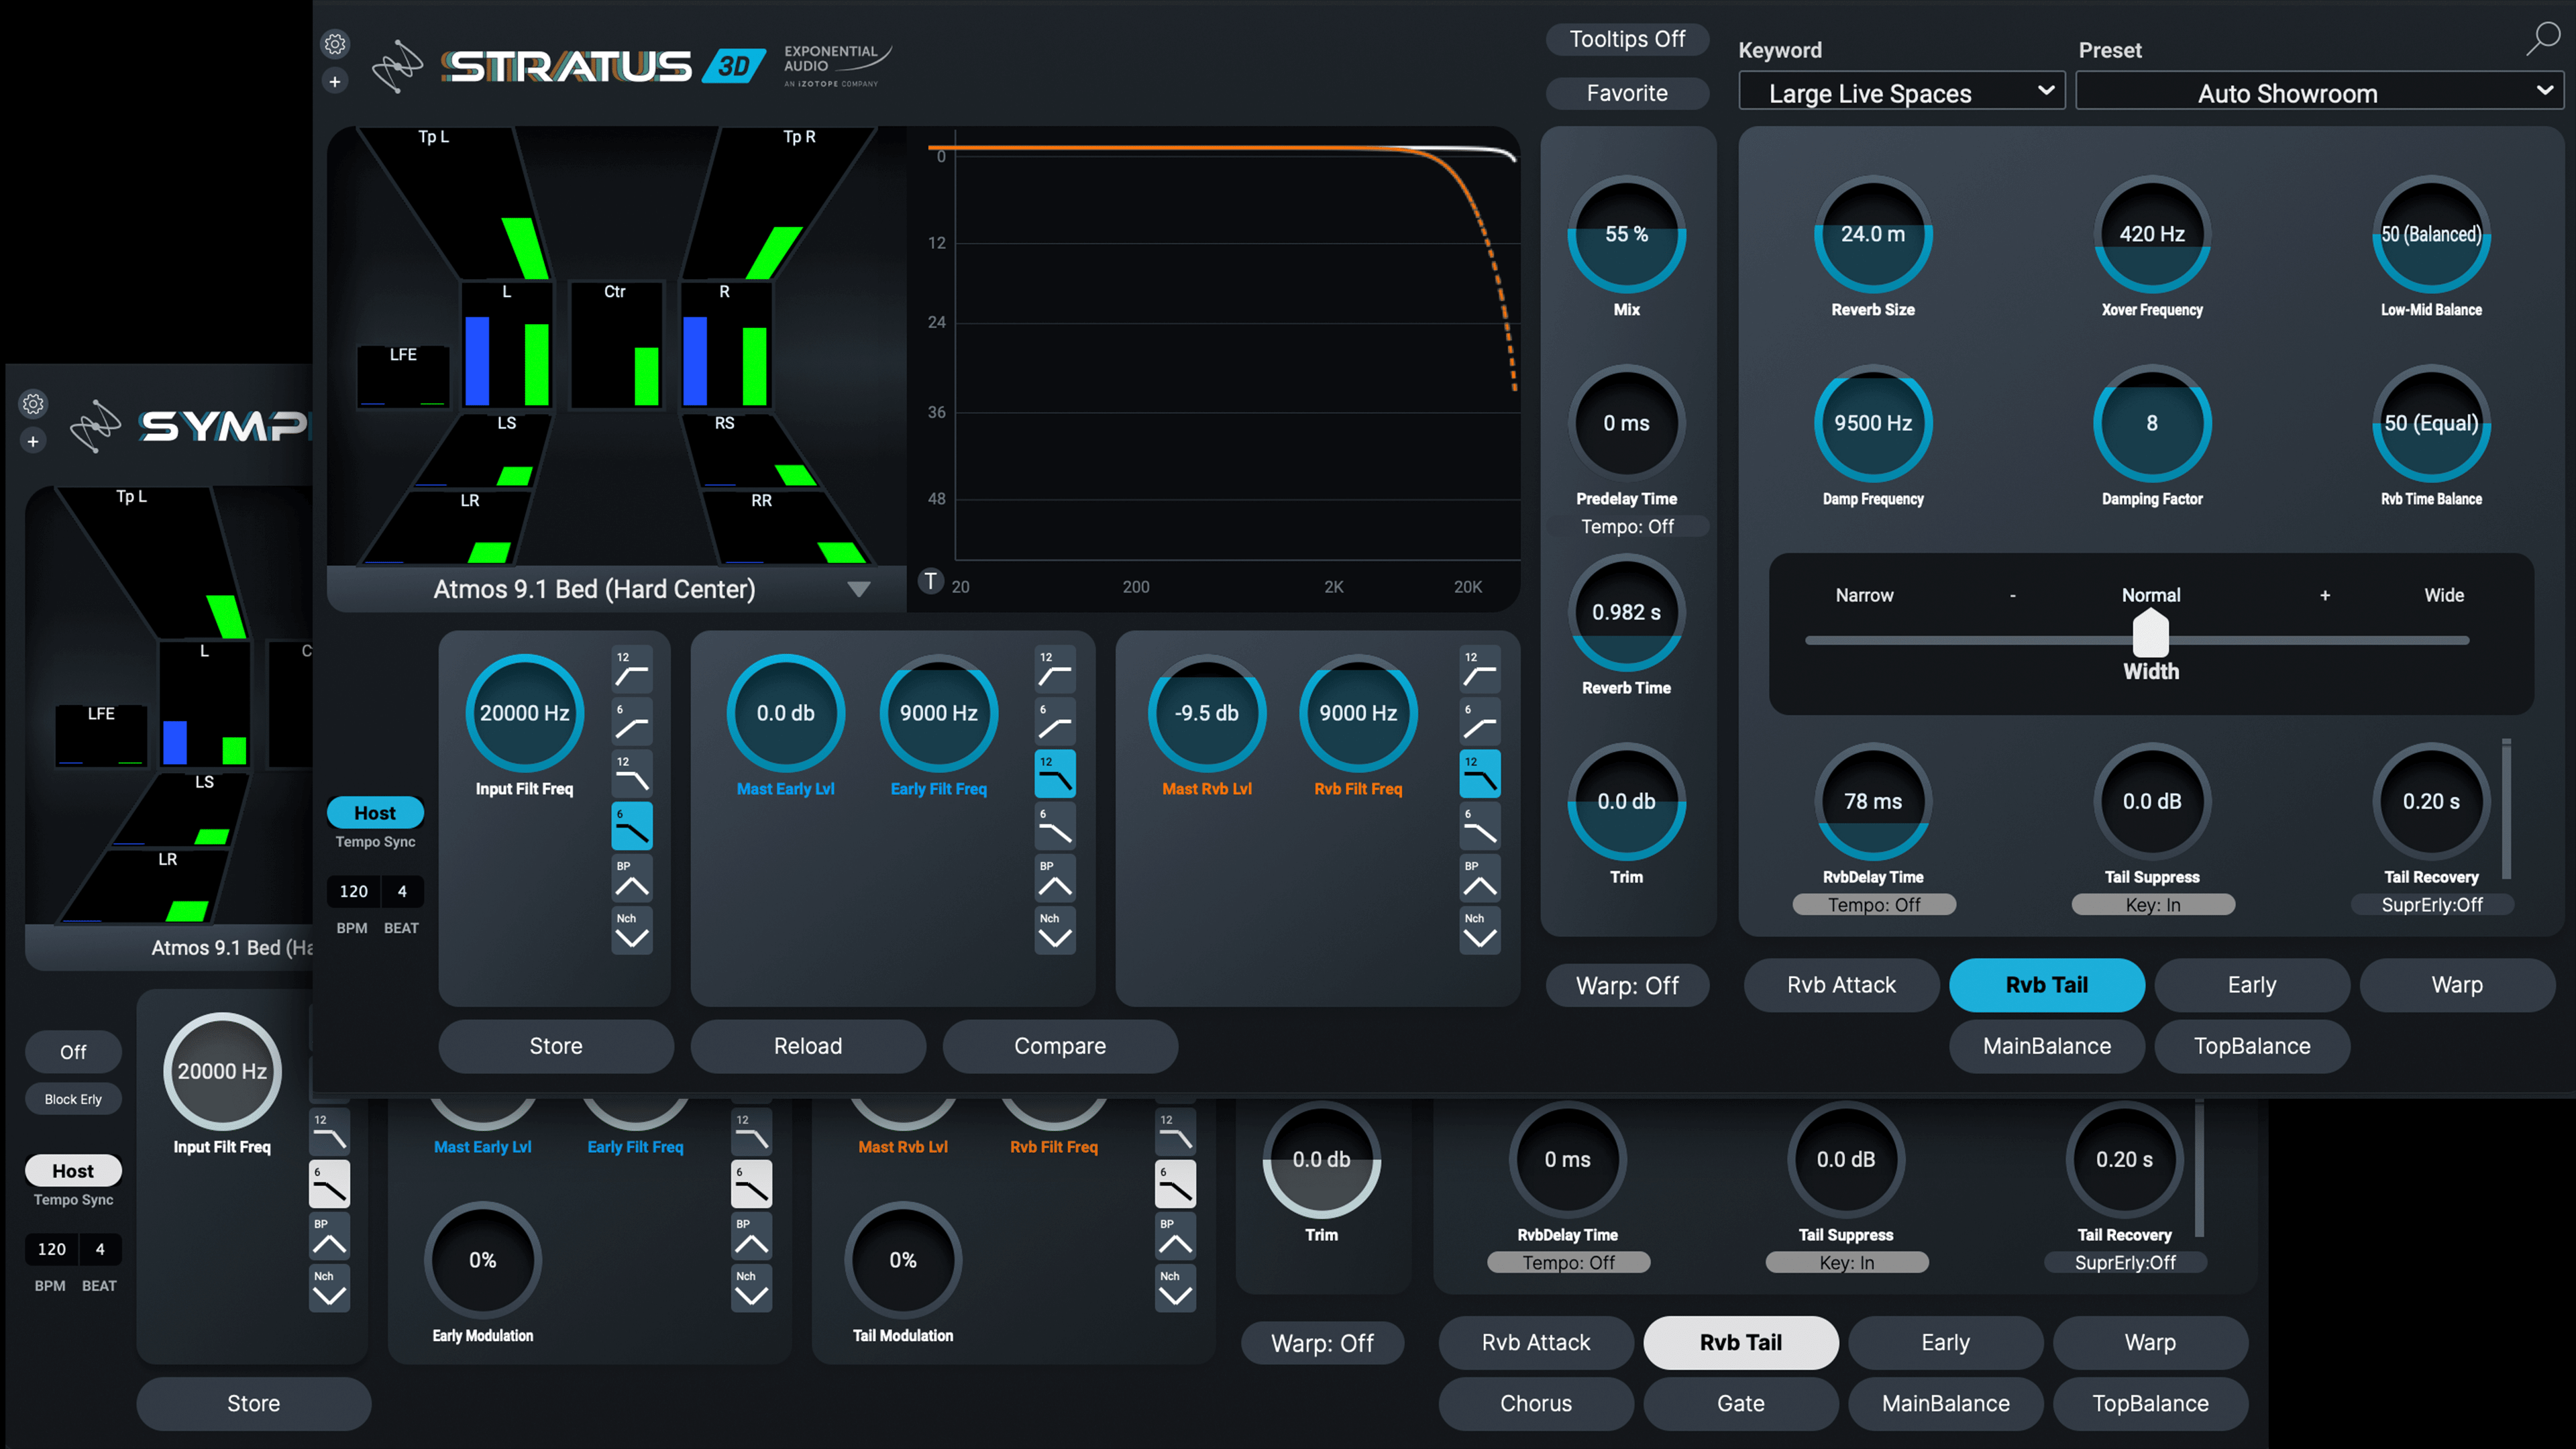Toggle Favorite preset button
The width and height of the screenshot is (2576, 1449).
click(x=1627, y=93)
